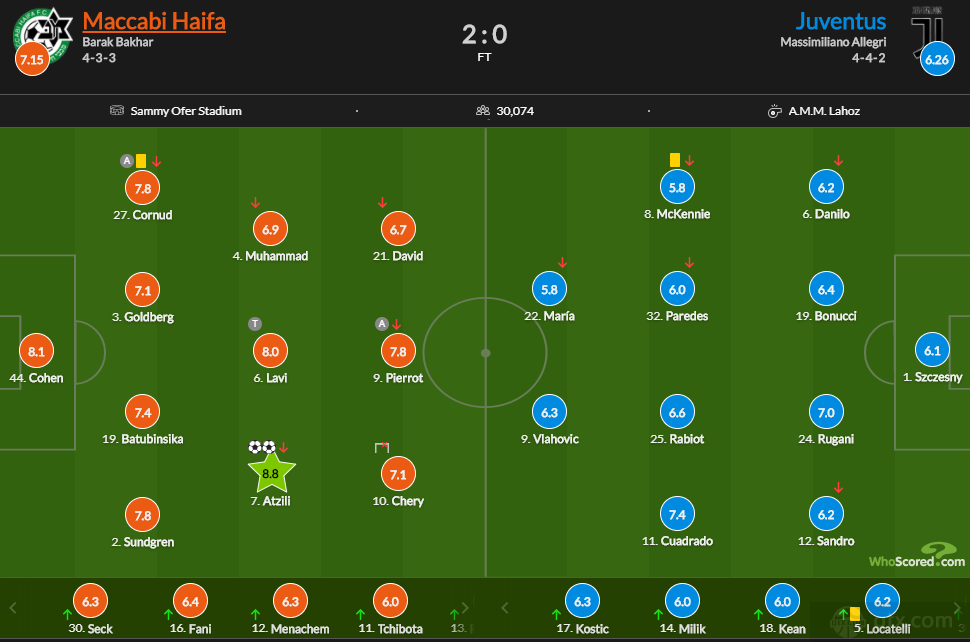Click Cohen's 8.1 goalkeeper rating circle

(36, 351)
